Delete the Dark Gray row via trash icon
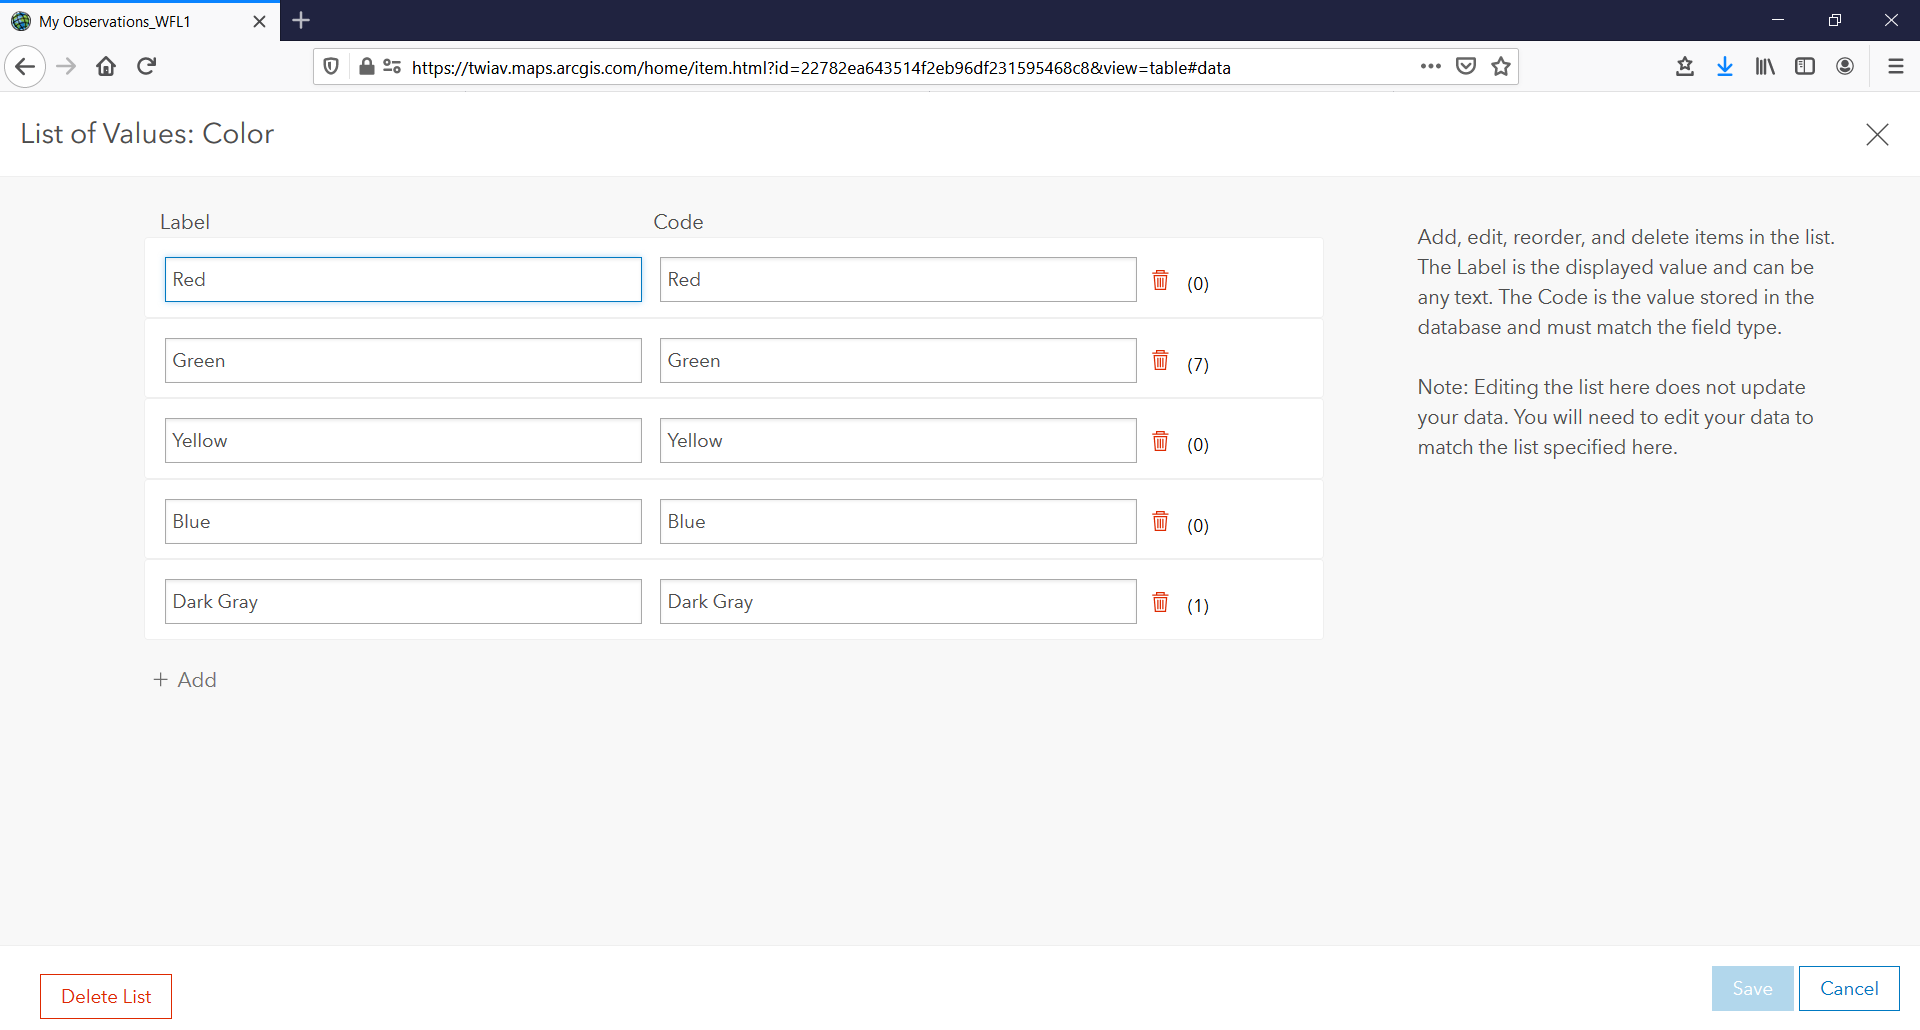1920x1030 pixels. coord(1160,601)
